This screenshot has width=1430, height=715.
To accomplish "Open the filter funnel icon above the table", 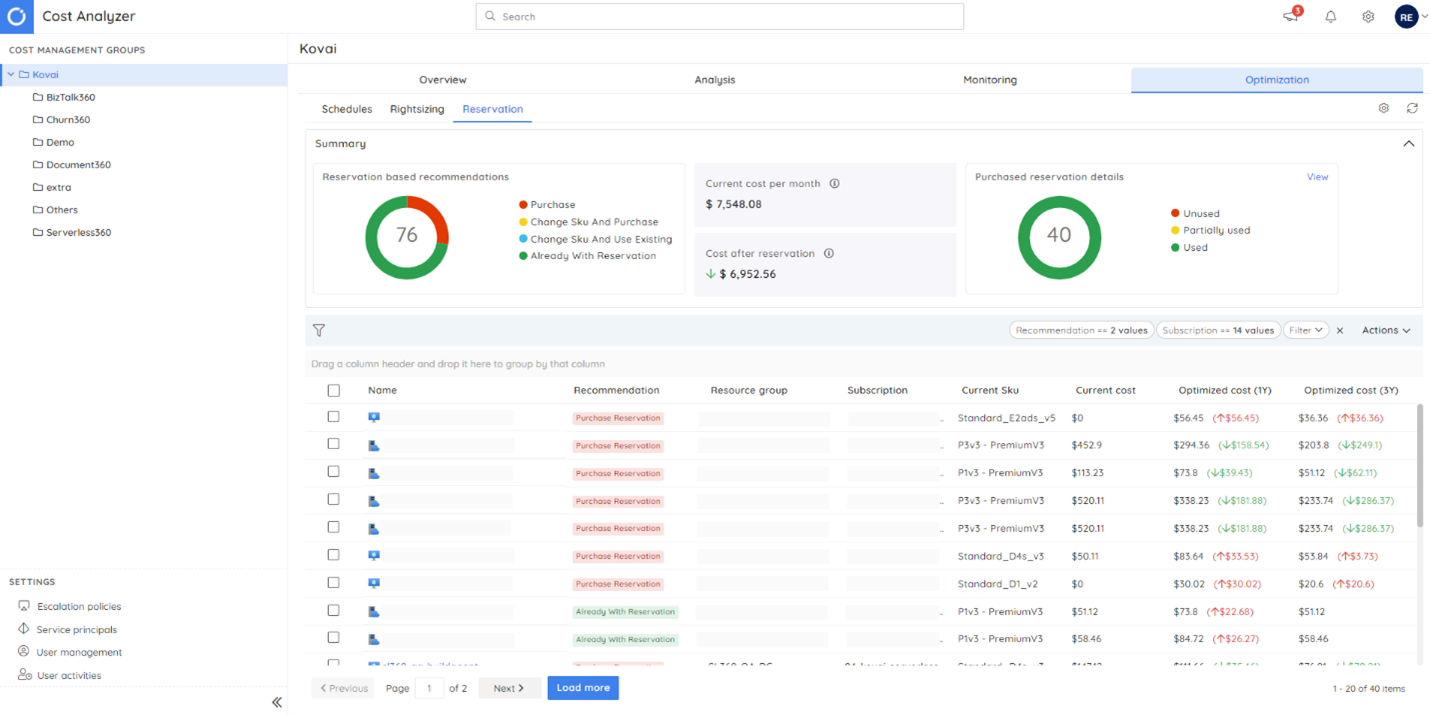I will pyautogui.click(x=319, y=329).
